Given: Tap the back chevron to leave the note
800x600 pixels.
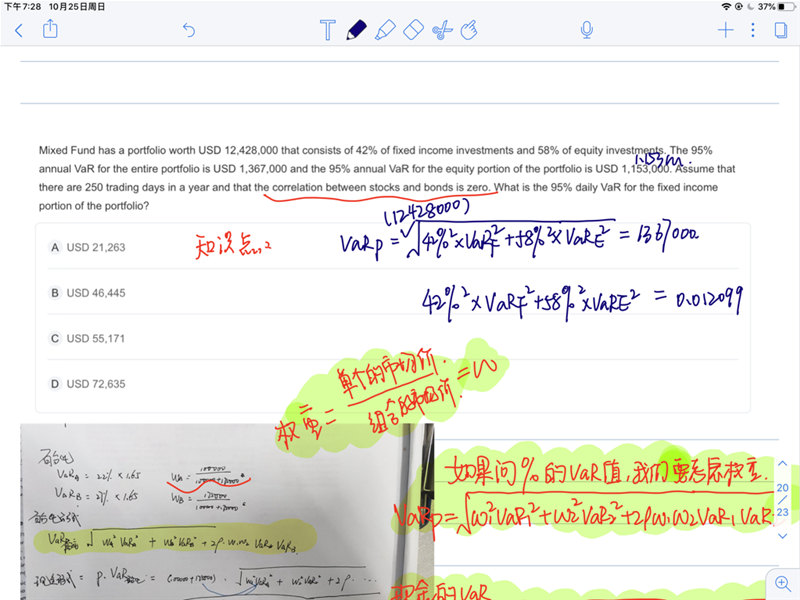Looking at the screenshot, I should pyautogui.click(x=18, y=30).
